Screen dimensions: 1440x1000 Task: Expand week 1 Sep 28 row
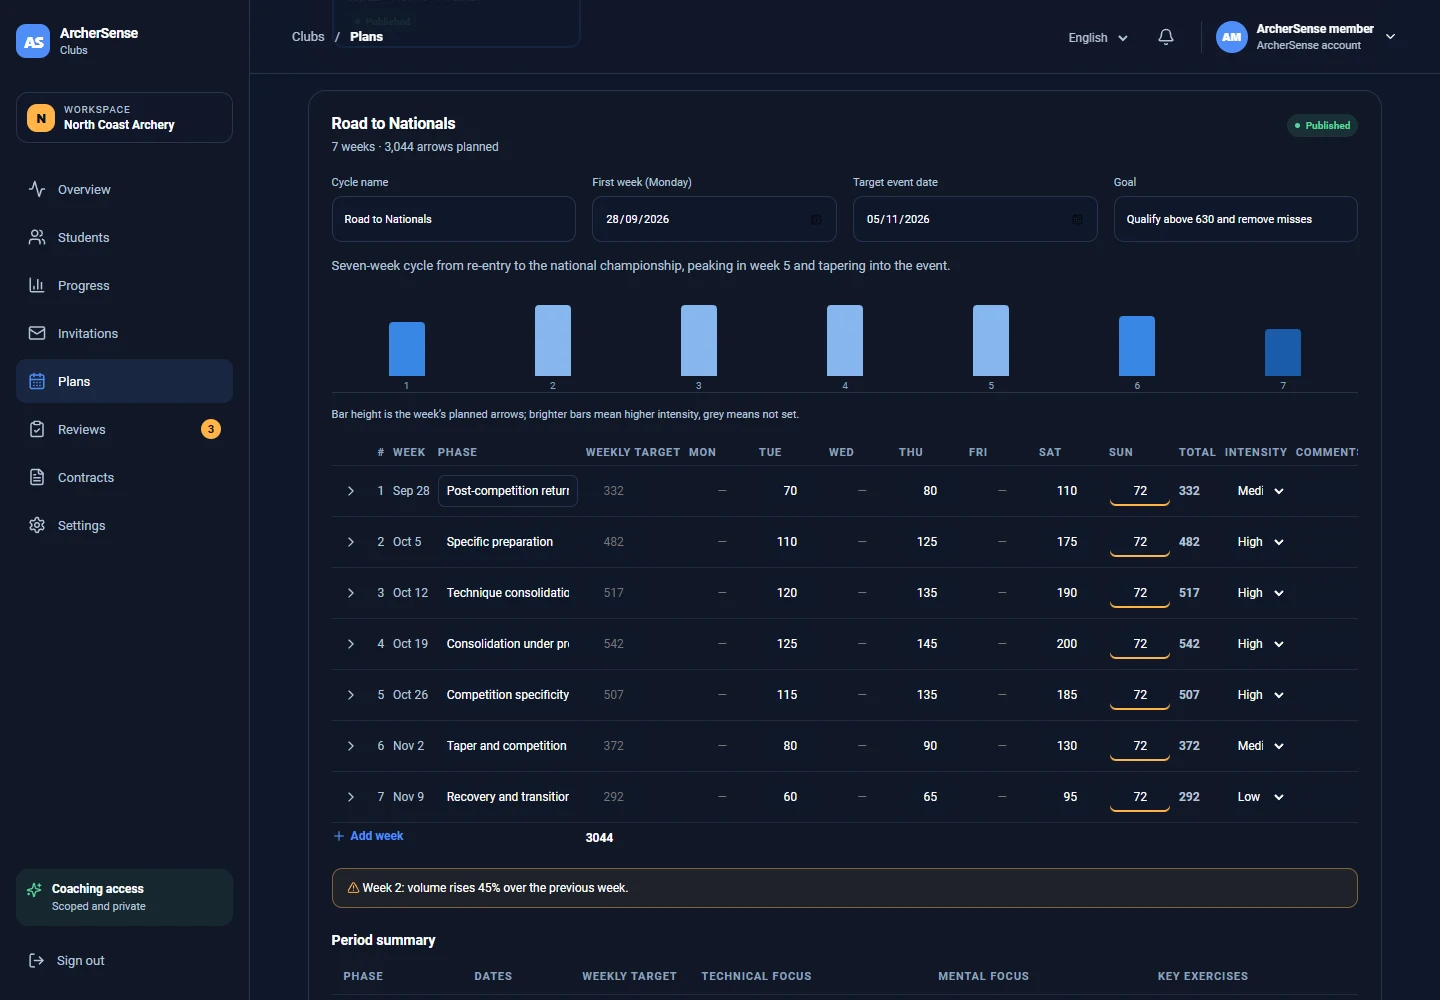click(x=351, y=491)
